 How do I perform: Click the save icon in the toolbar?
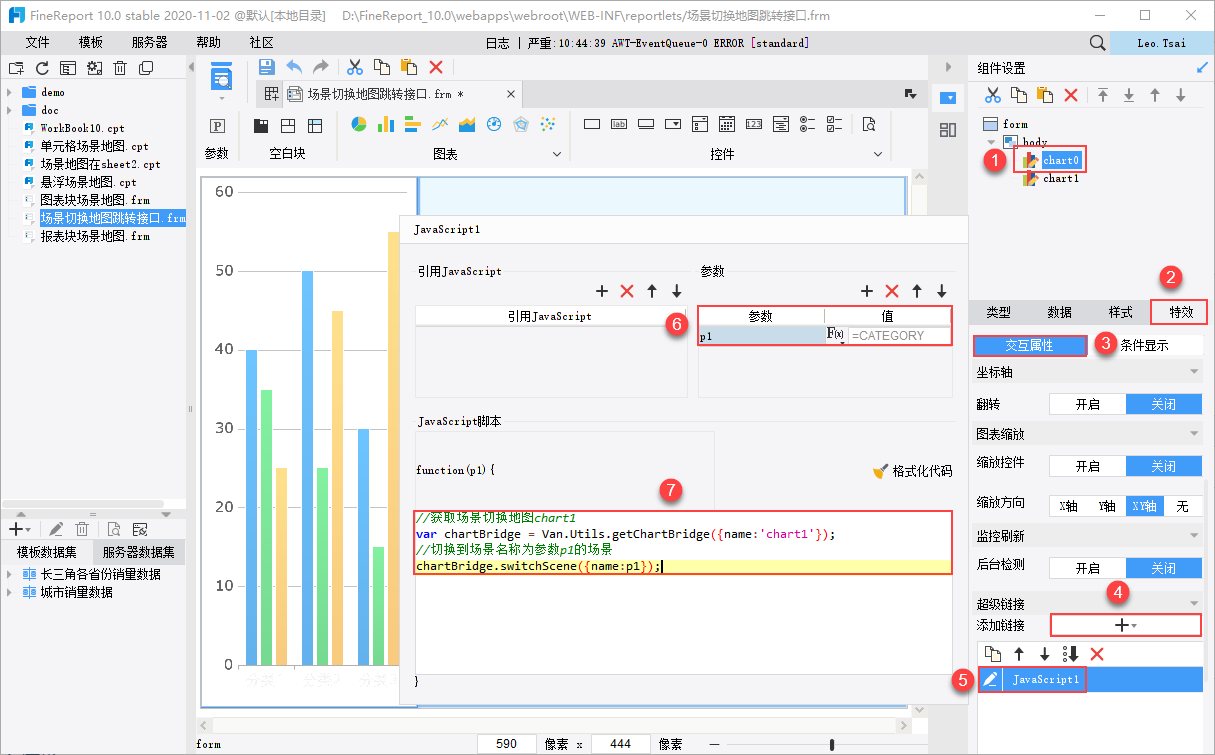(x=267, y=67)
